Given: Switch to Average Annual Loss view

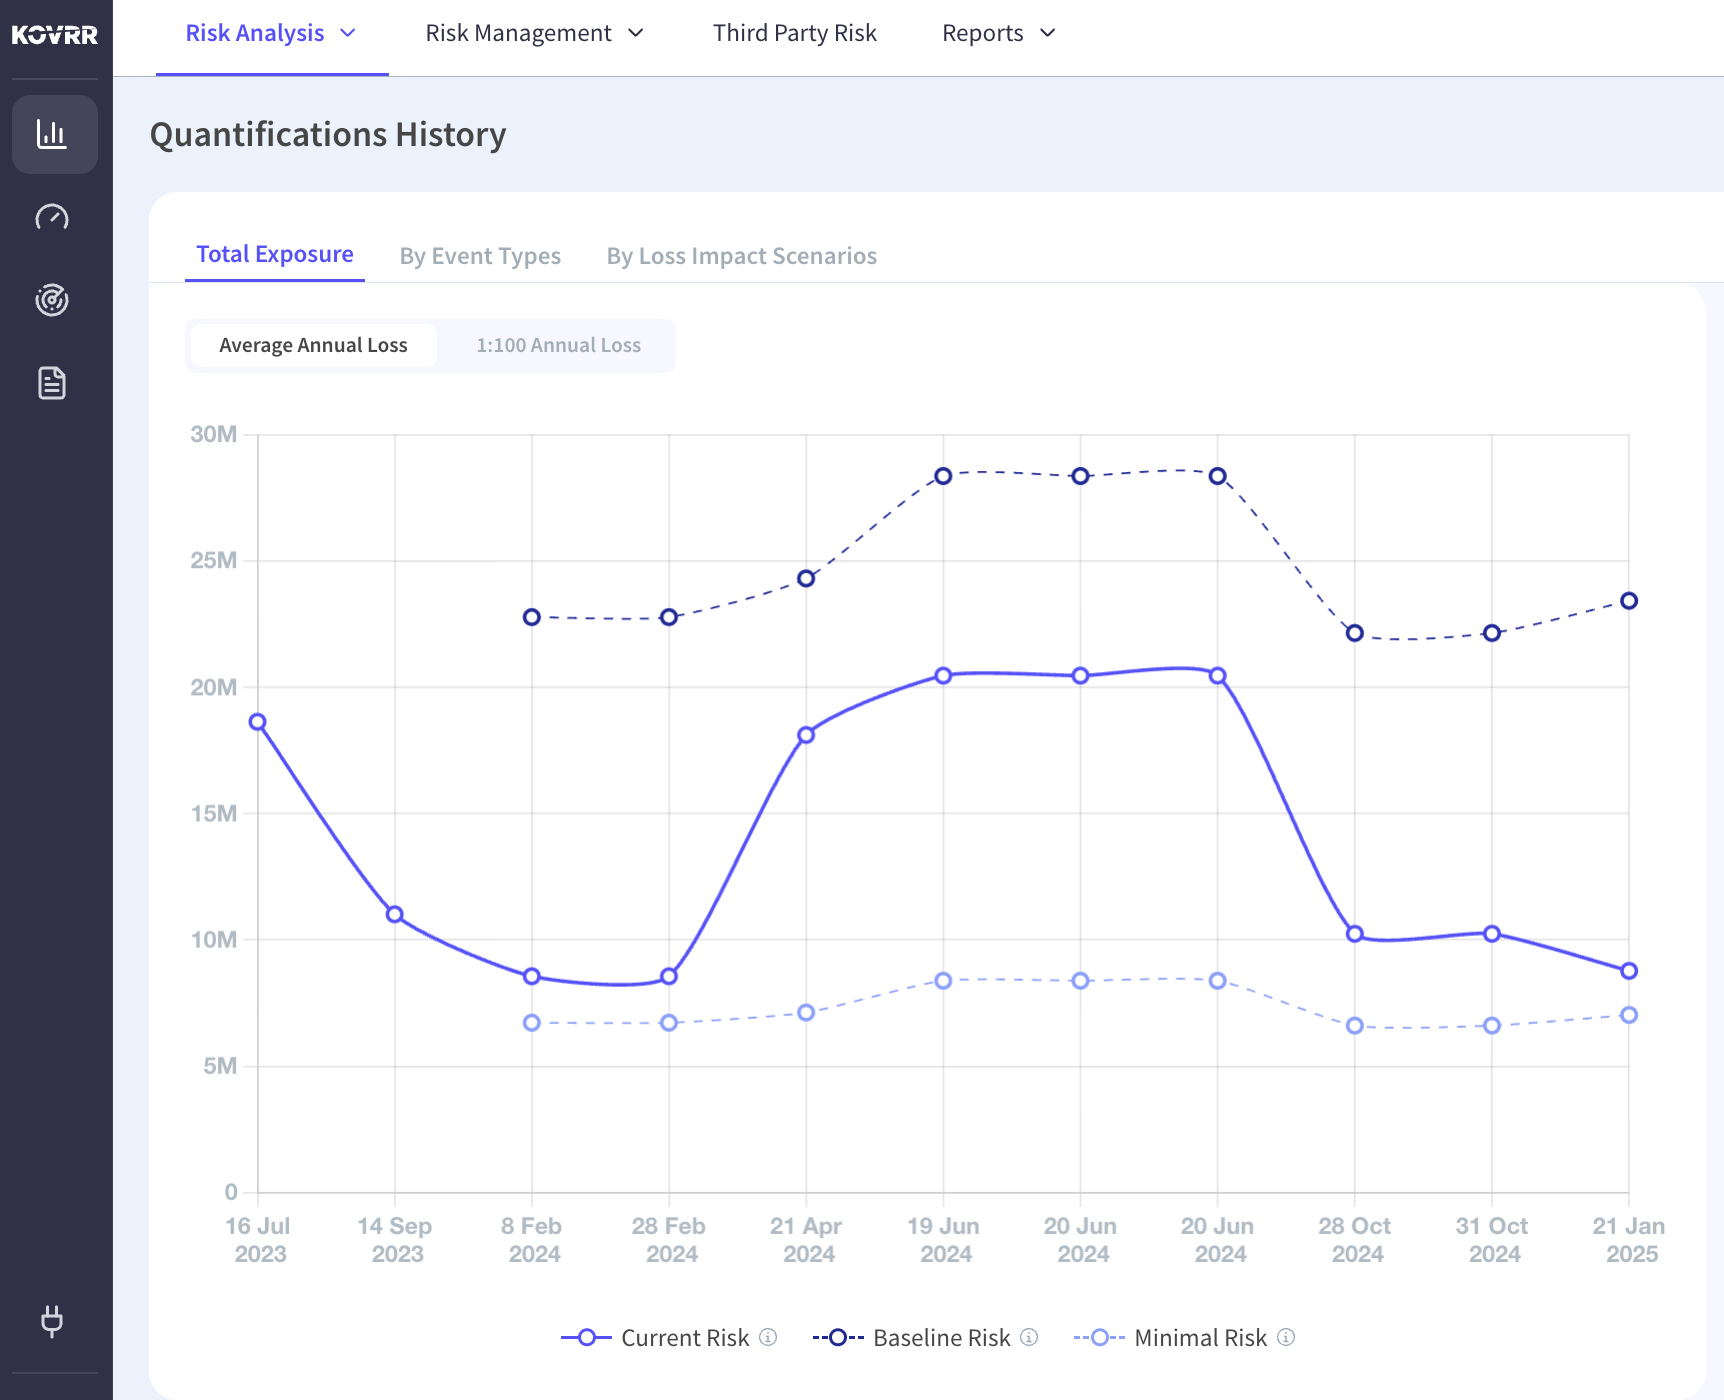Looking at the screenshot, I should pos(313,345).
